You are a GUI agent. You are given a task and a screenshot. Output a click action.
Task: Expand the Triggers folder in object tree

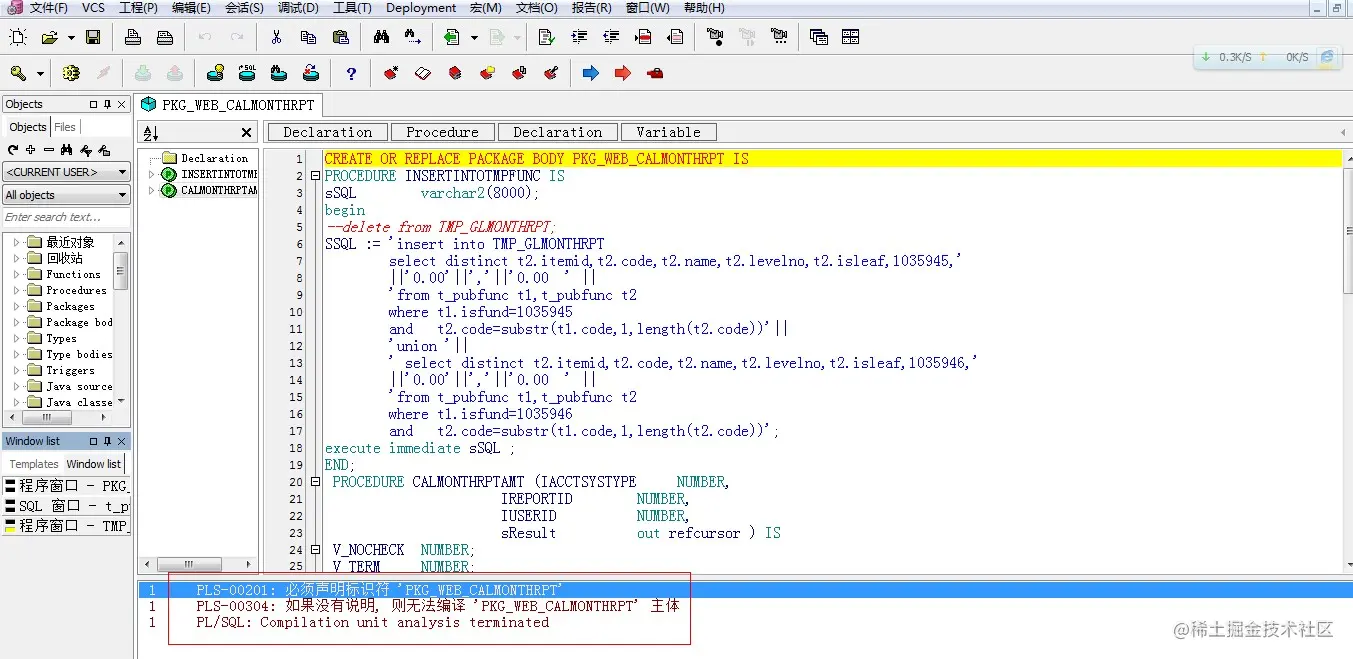coord(16,370)
